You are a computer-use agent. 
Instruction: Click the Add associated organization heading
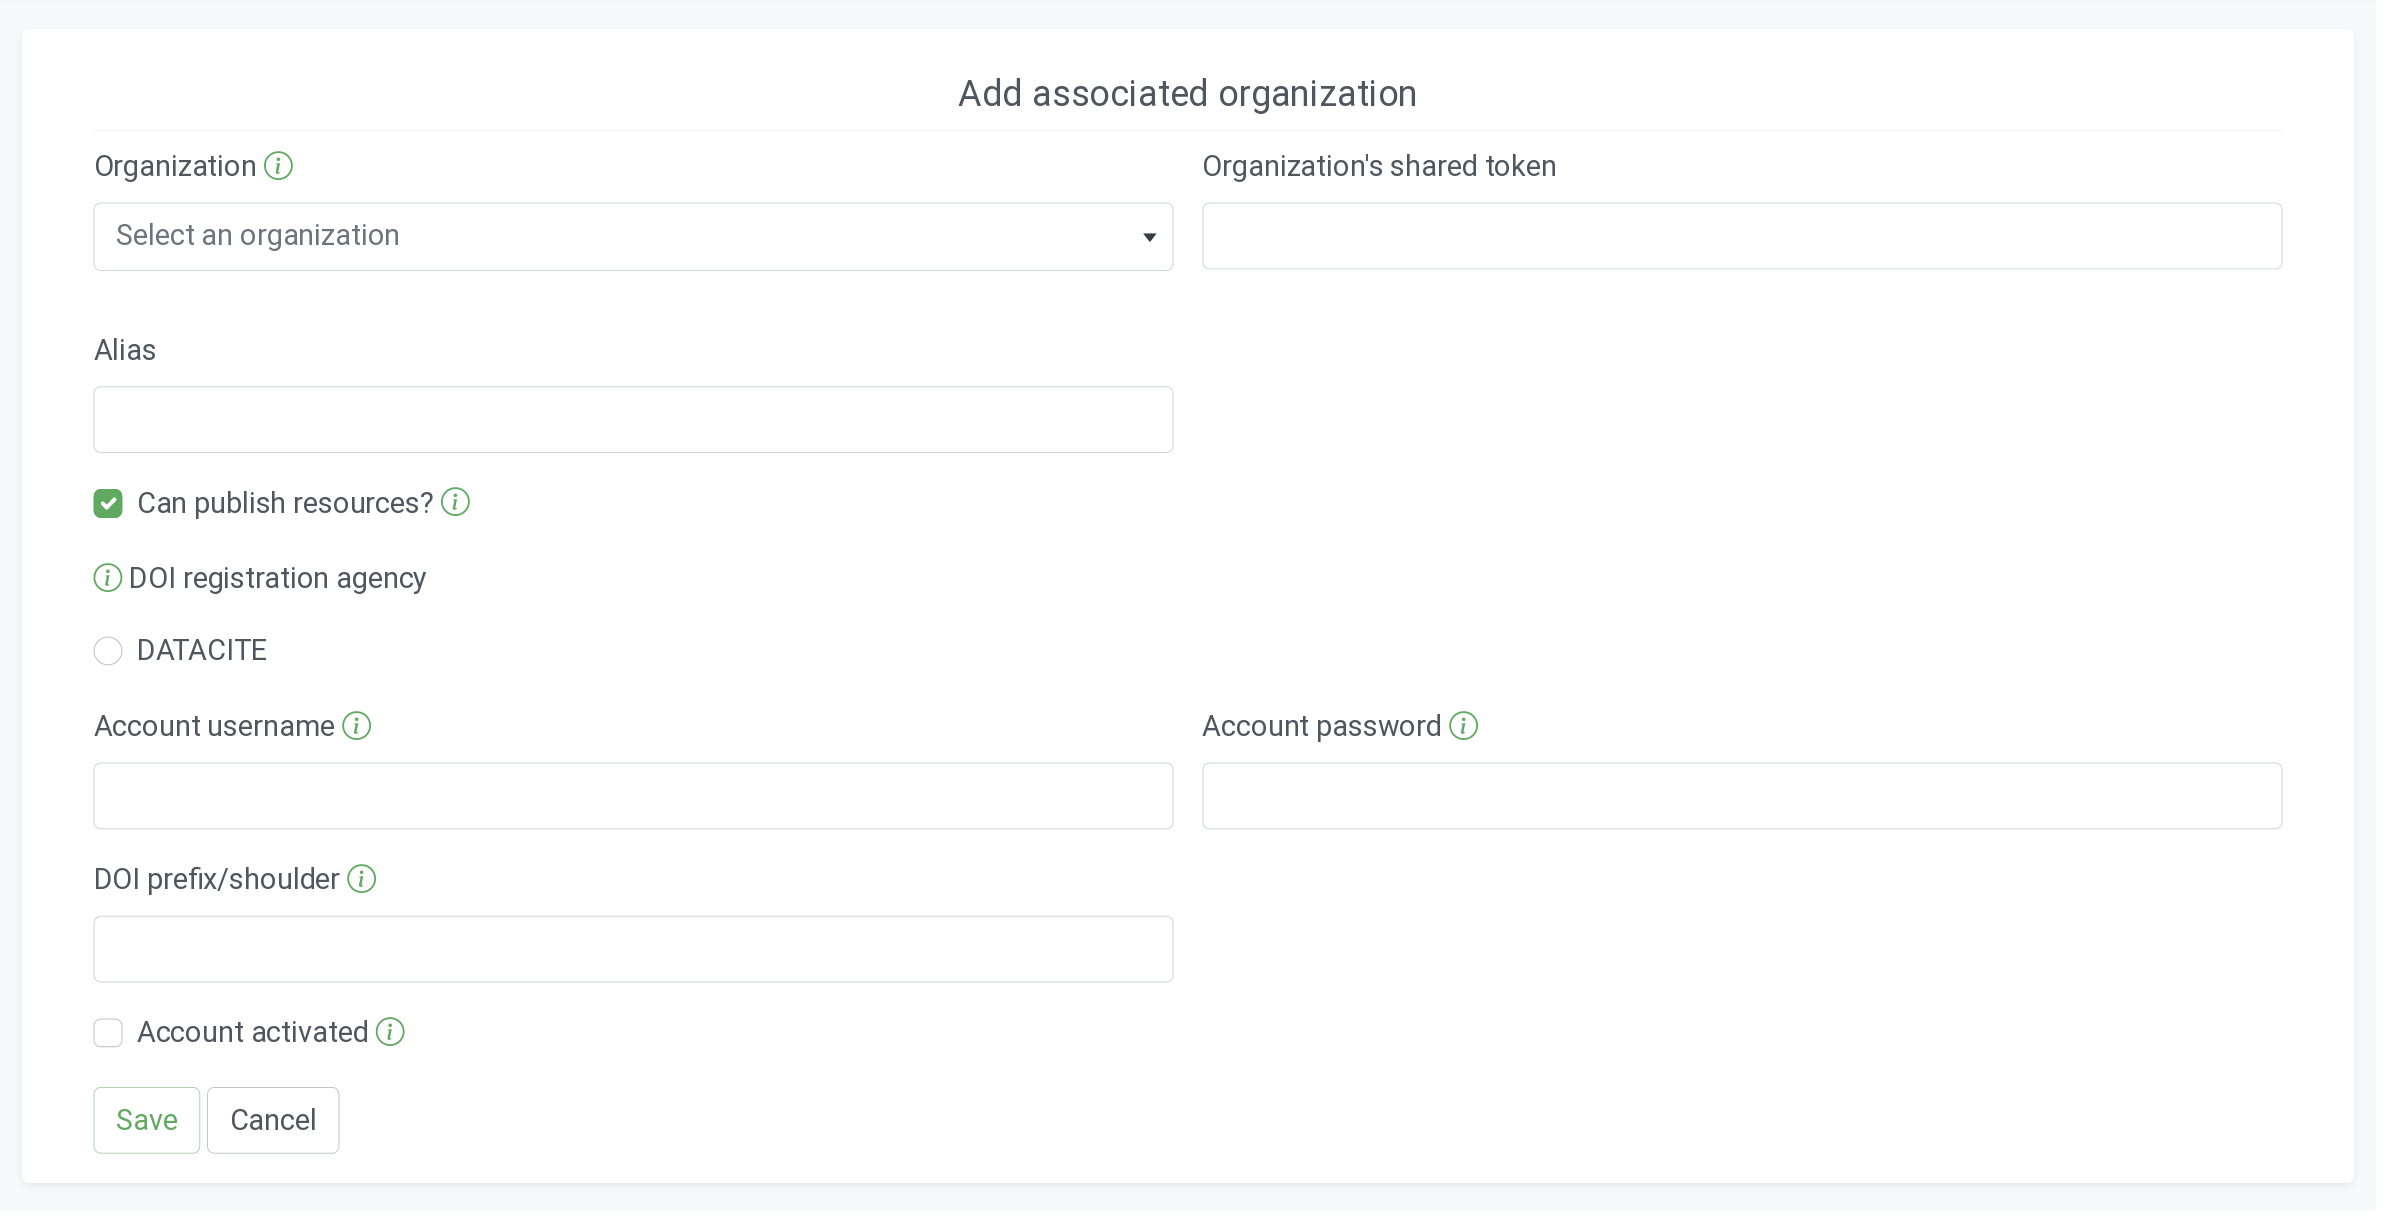(x=1187, y=94)
